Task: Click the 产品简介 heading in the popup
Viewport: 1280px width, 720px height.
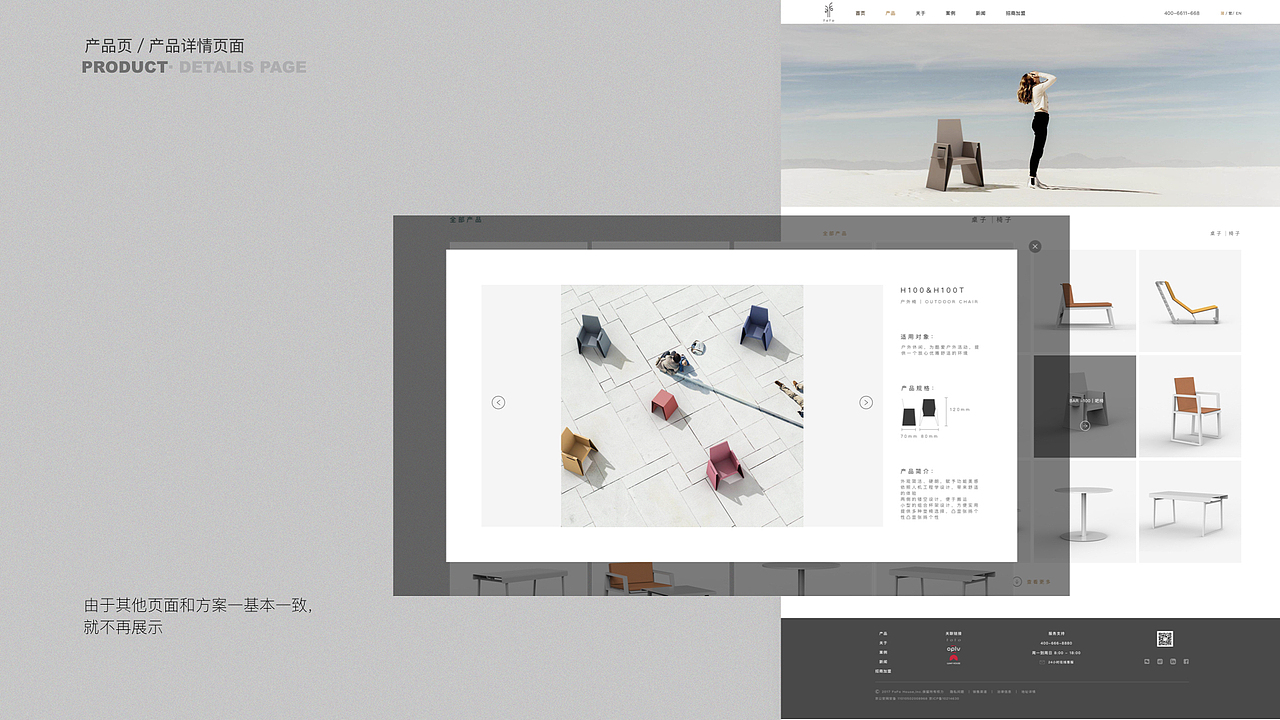Action: 917,470
